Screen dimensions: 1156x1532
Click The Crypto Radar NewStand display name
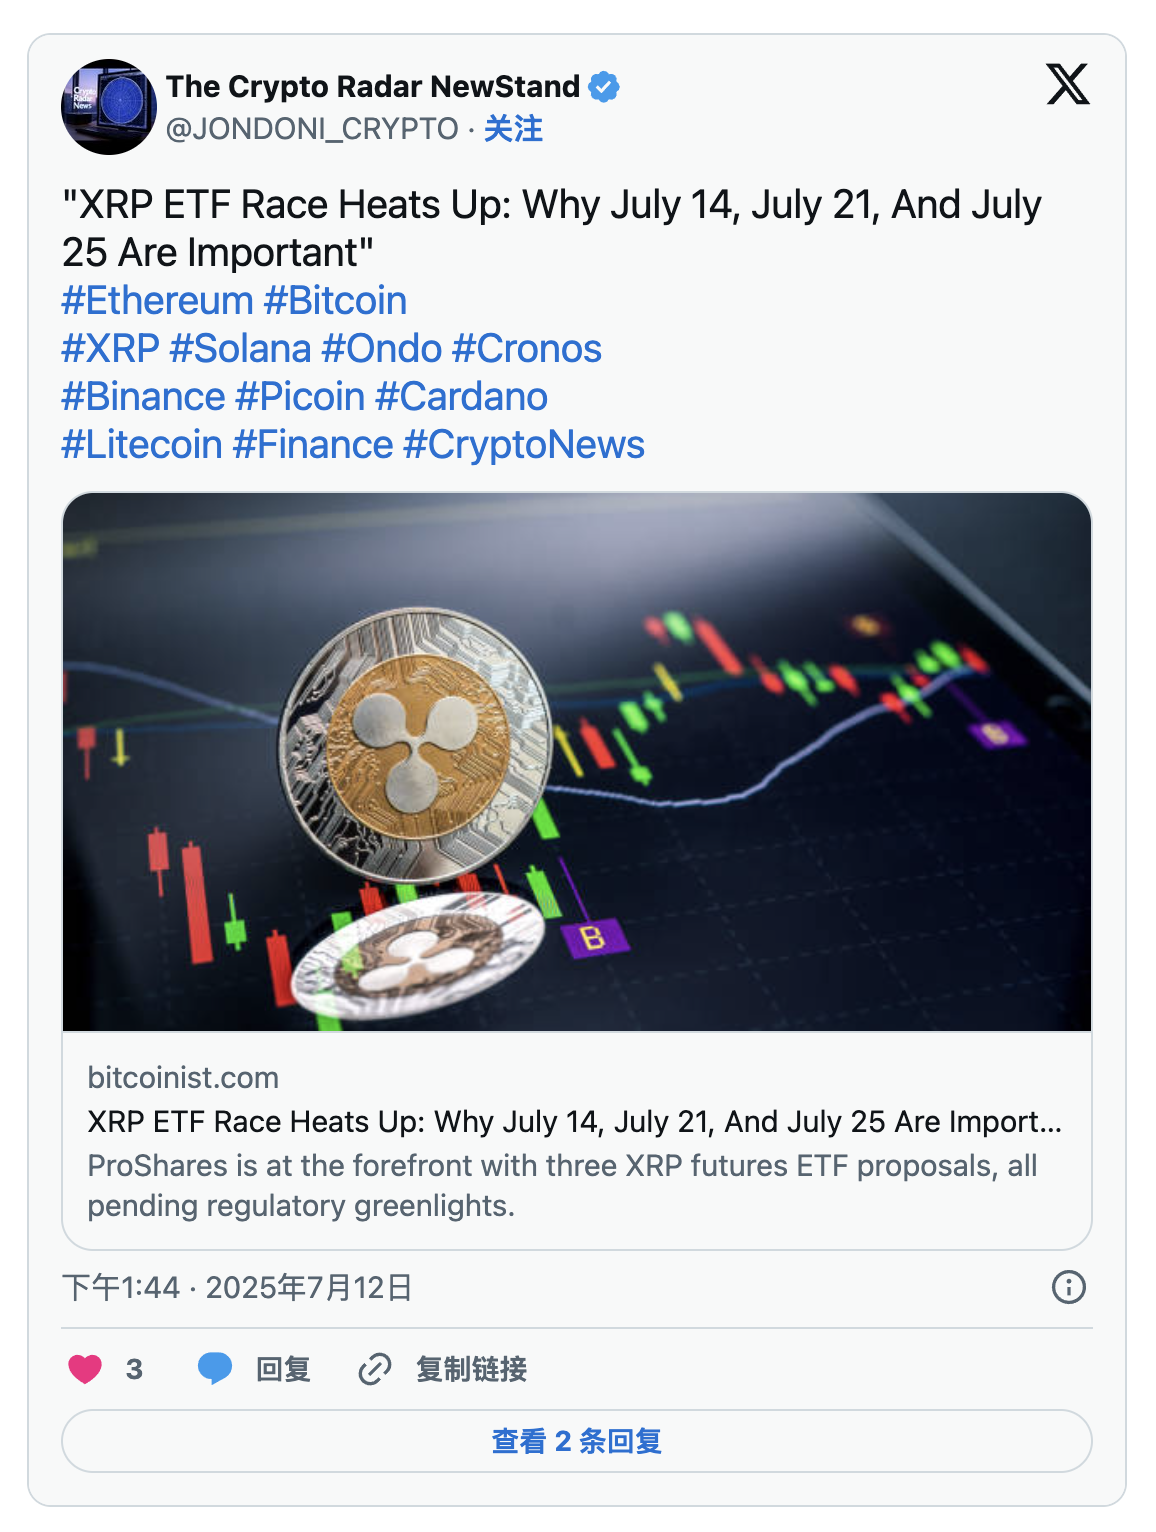click(372, 87)
